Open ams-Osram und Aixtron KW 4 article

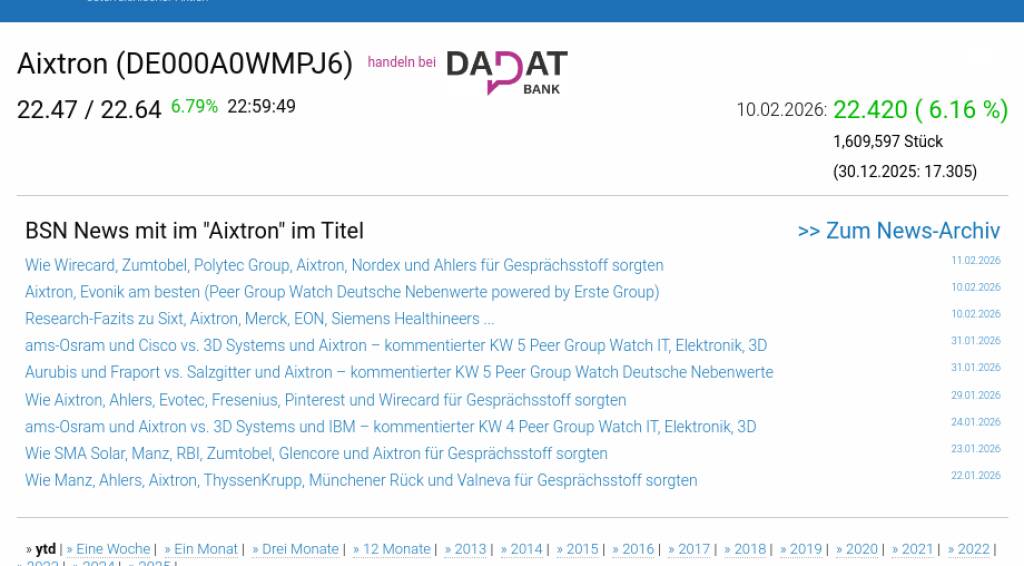390,427
